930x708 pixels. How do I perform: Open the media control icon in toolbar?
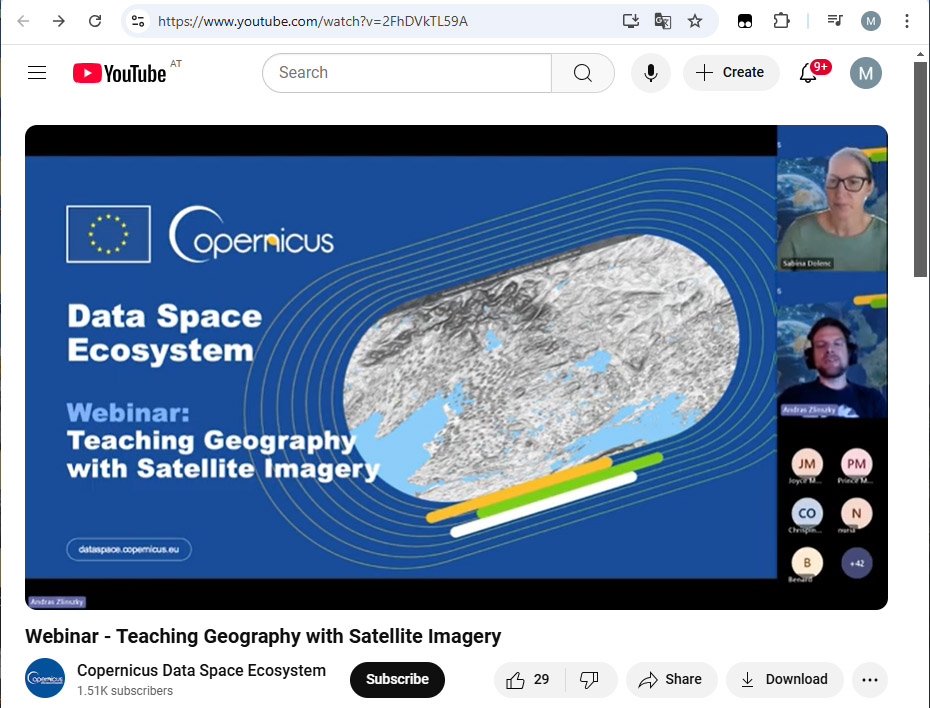[x=835, y=21]
